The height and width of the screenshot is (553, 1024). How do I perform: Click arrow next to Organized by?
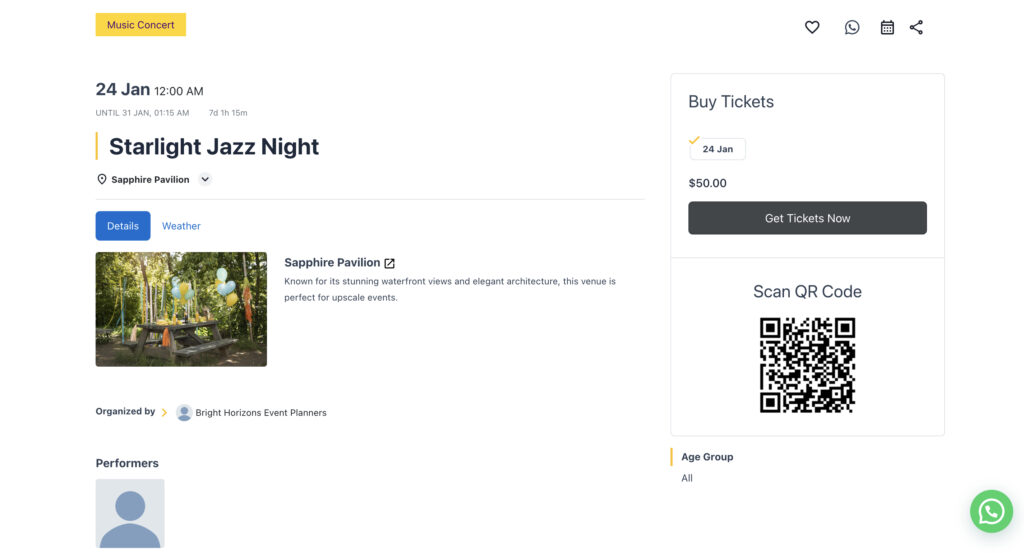tap(165, 412)
